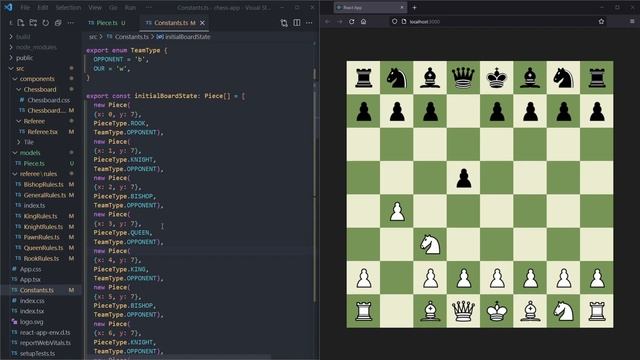Close the Constants.ts tab
Screen dimensions: 640x360
point(202,23)
